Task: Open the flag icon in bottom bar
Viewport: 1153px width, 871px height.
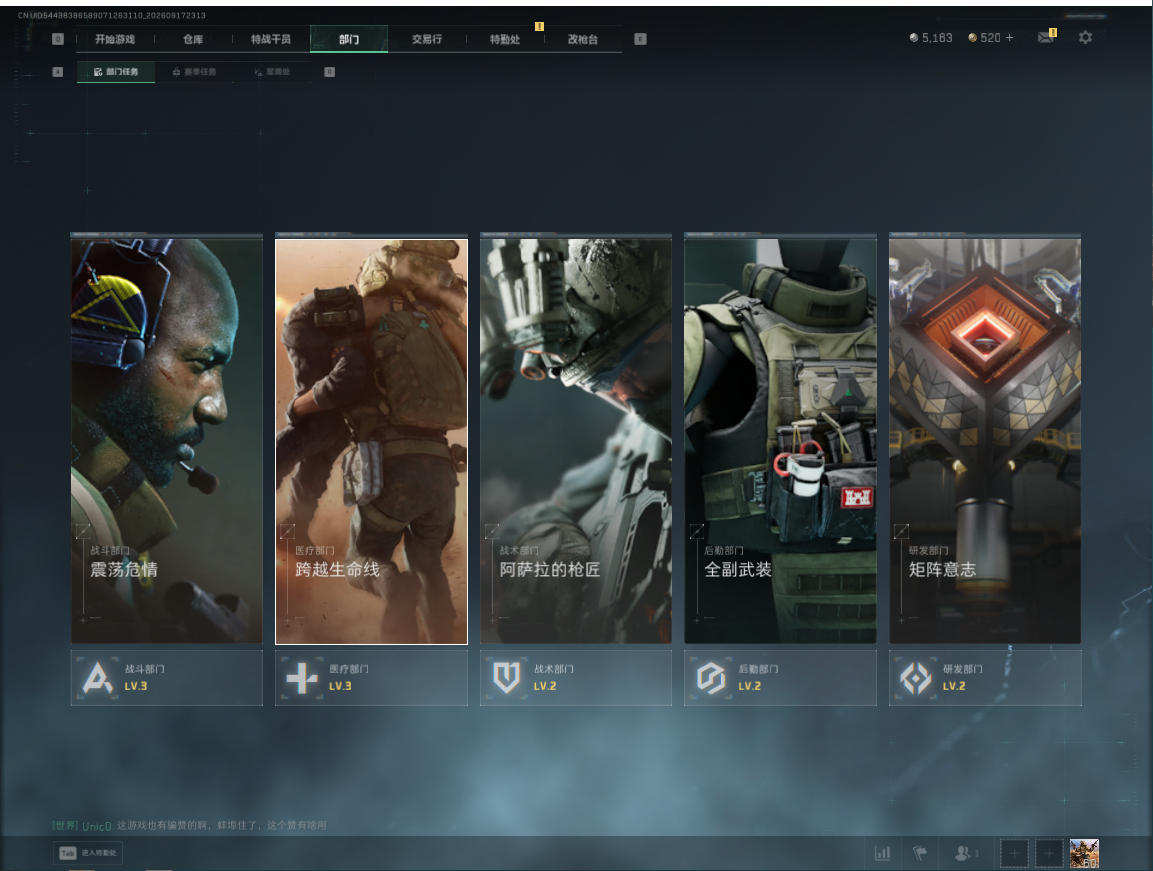Action: coord(920,853)
